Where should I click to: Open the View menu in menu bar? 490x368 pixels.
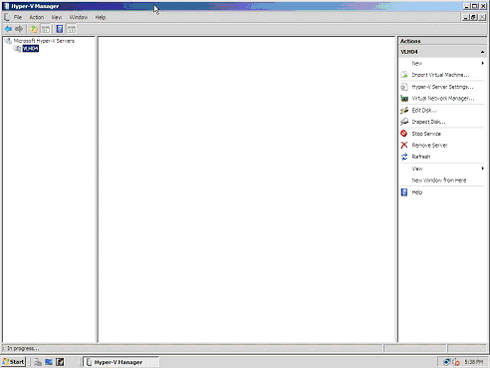[56, 17]
